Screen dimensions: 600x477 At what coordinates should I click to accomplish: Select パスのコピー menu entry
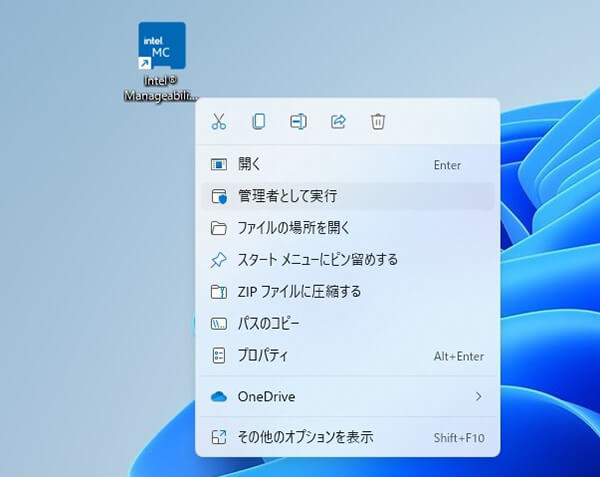(347, 324)
